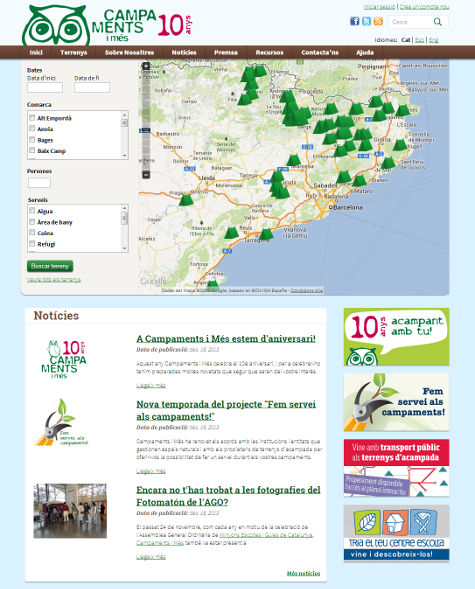
Task: Click the Buscar terreny button
Action: [50, 266]
